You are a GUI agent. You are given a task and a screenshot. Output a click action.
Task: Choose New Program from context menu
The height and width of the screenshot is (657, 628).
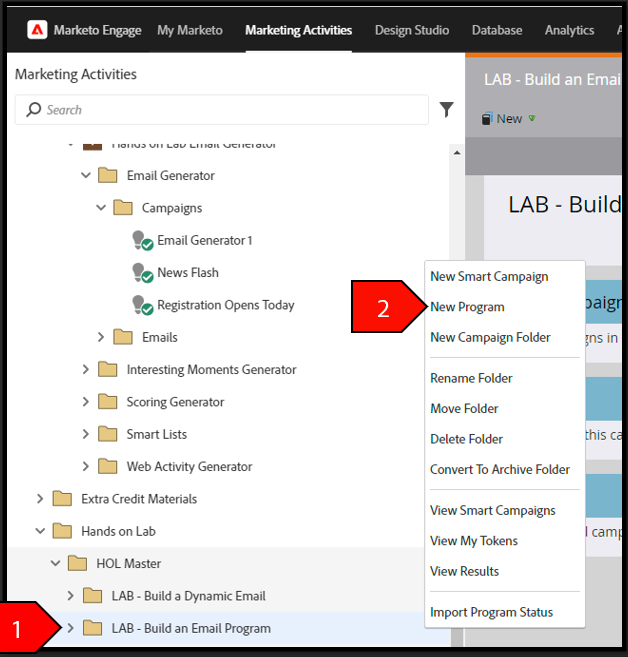(467, 307)
